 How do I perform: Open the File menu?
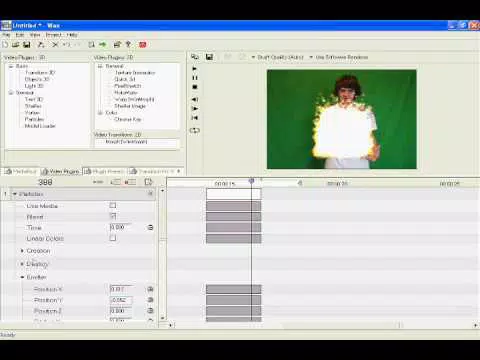(x=6, y=35)
